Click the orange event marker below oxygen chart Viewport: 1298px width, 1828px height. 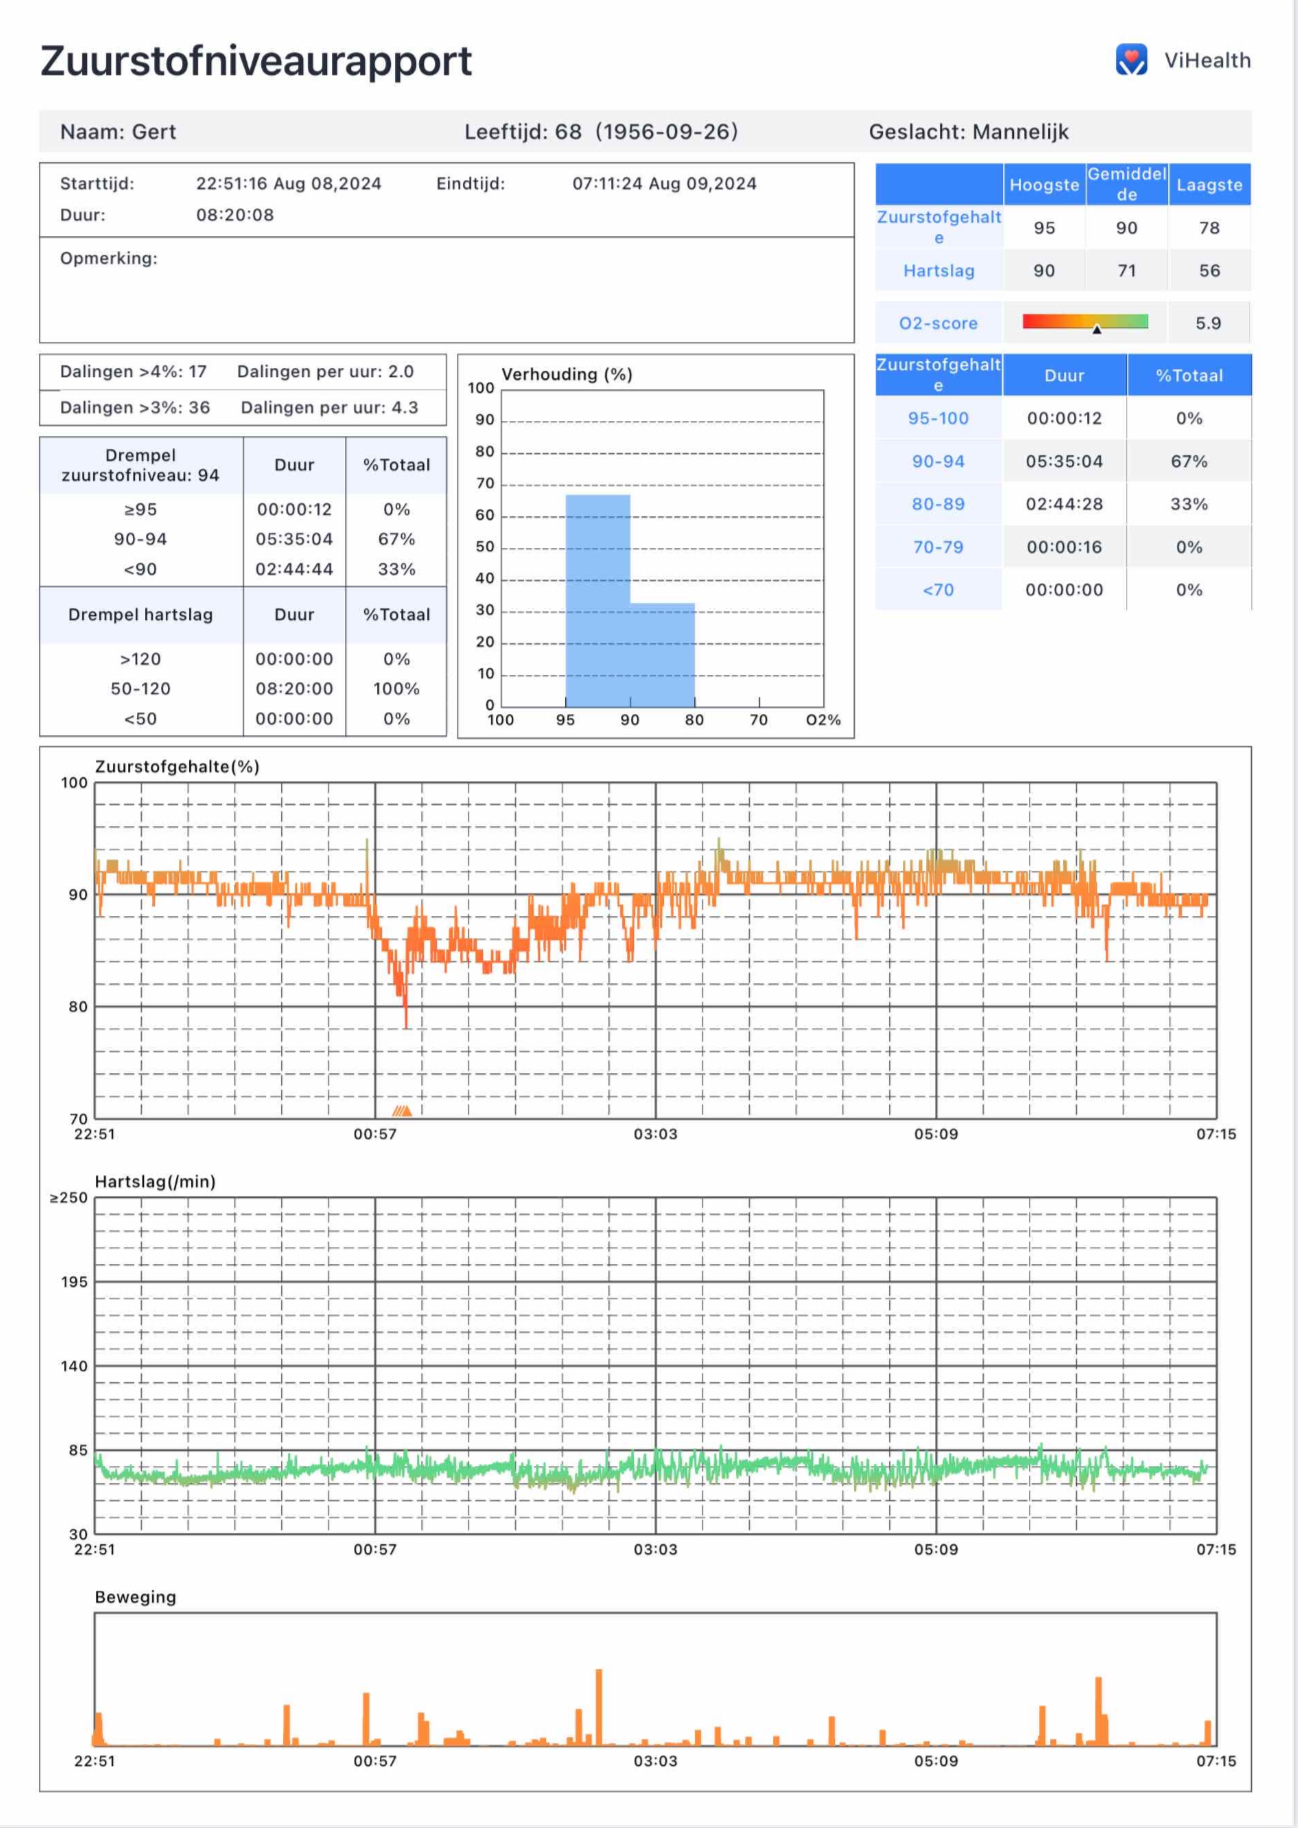tap(402, 1110)
